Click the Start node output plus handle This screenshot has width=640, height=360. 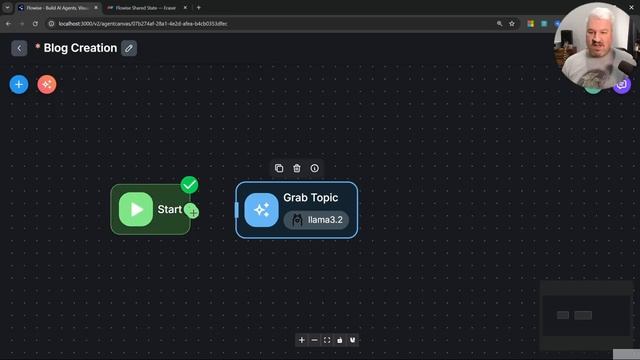pyautogui.click(x=192, y=211)
